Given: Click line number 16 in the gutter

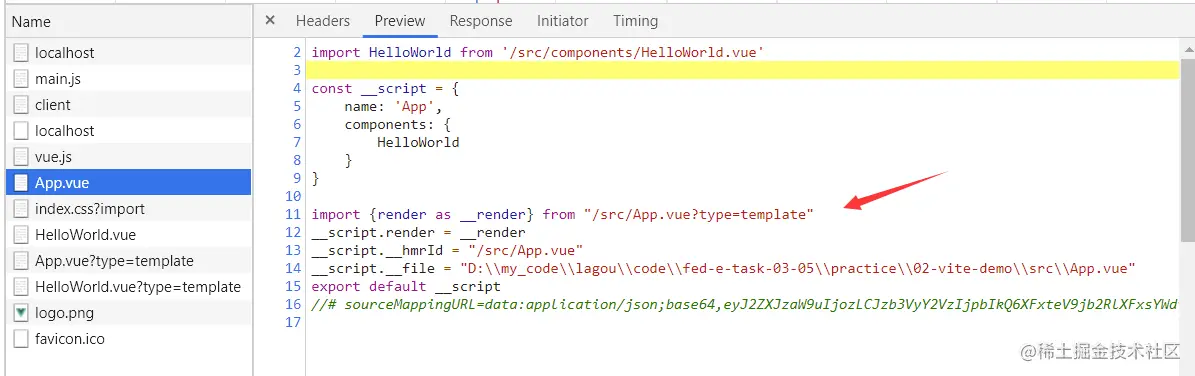Looking at the screenshot, I should [293, 304].
